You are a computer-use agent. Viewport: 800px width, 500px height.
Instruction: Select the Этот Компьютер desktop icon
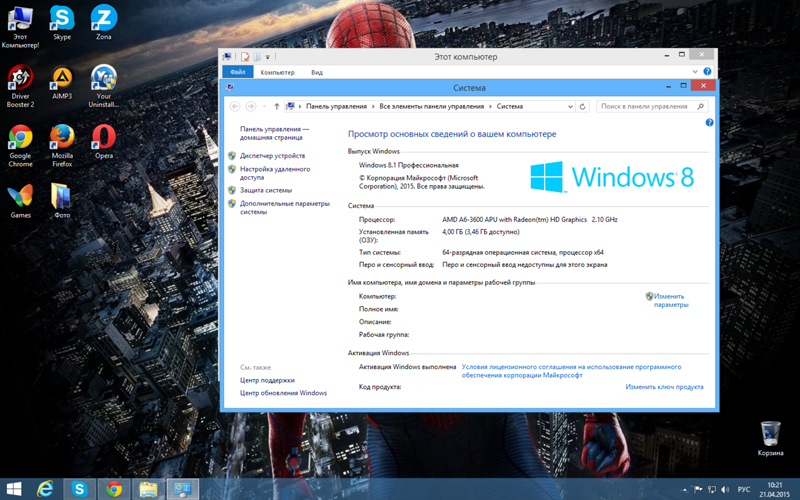20,27
